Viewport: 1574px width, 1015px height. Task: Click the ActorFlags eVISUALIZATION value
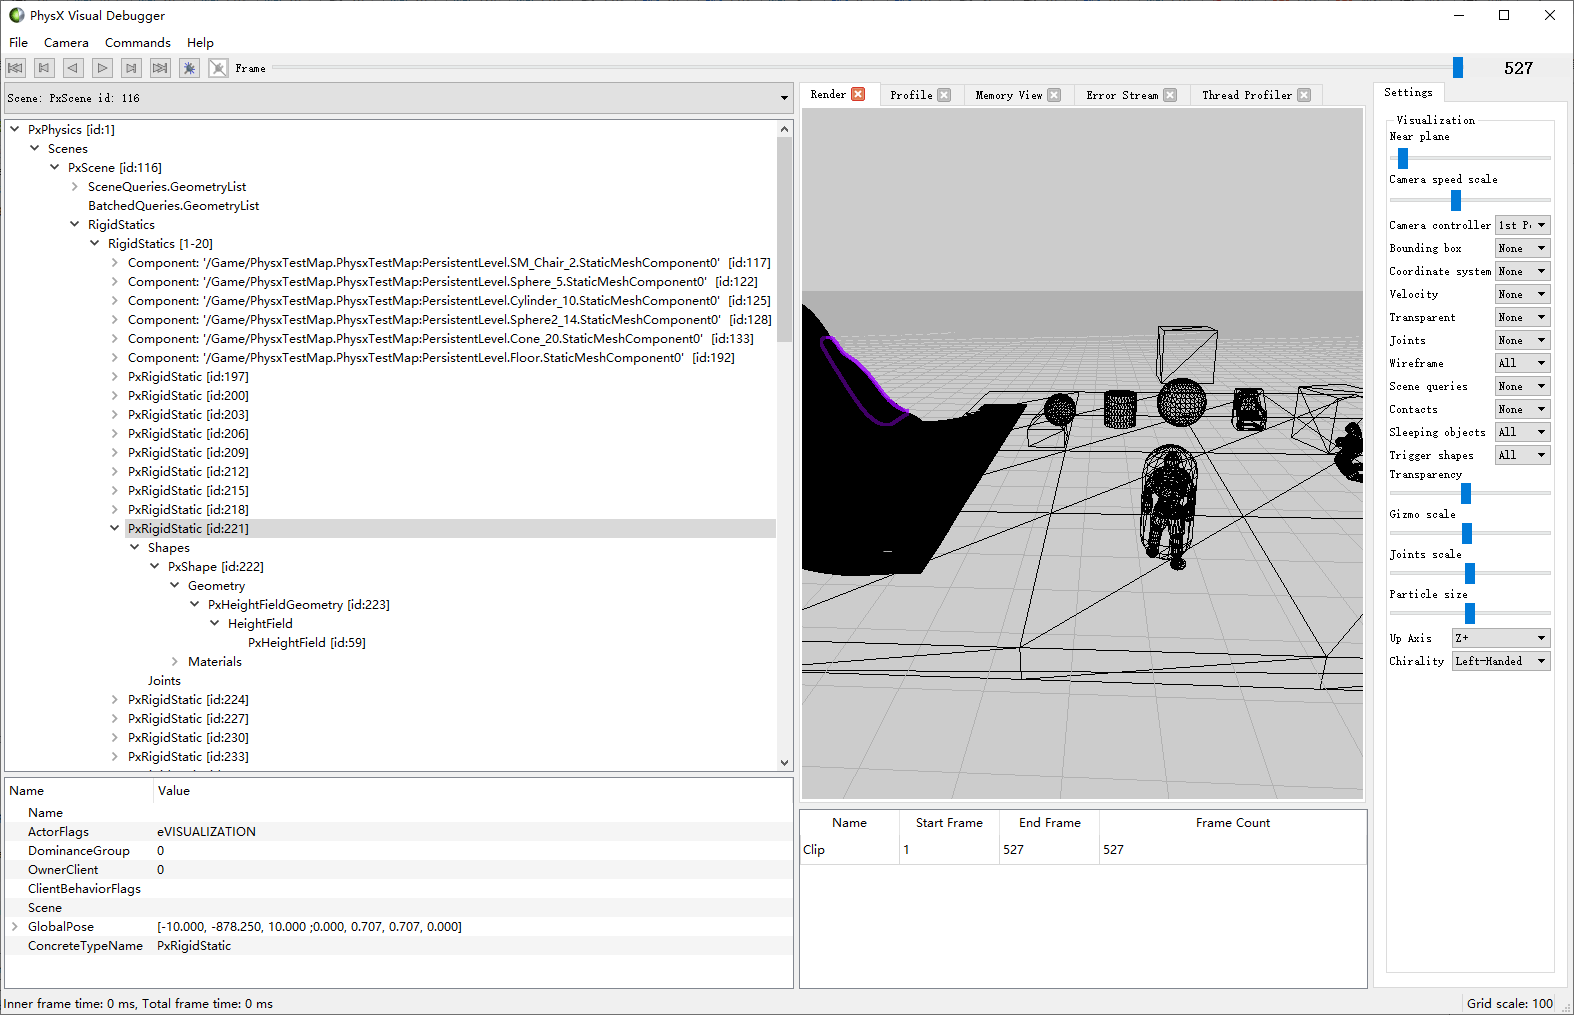[206, 831]
